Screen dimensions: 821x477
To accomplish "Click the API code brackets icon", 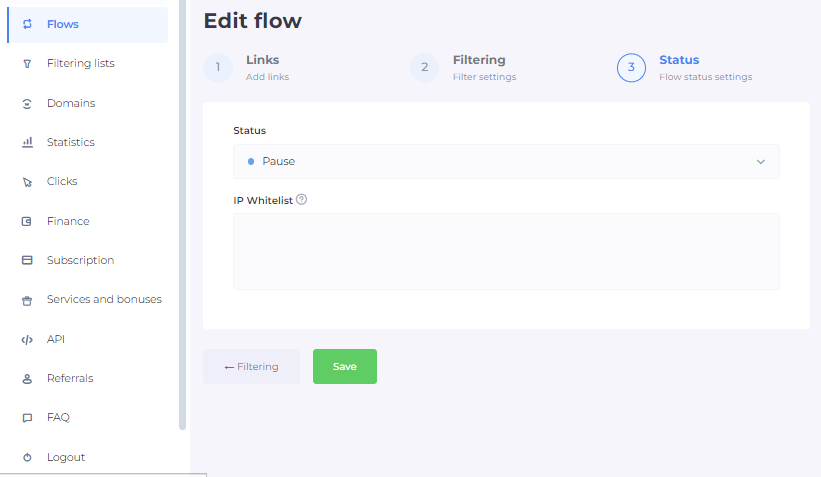I will point(27,340).
